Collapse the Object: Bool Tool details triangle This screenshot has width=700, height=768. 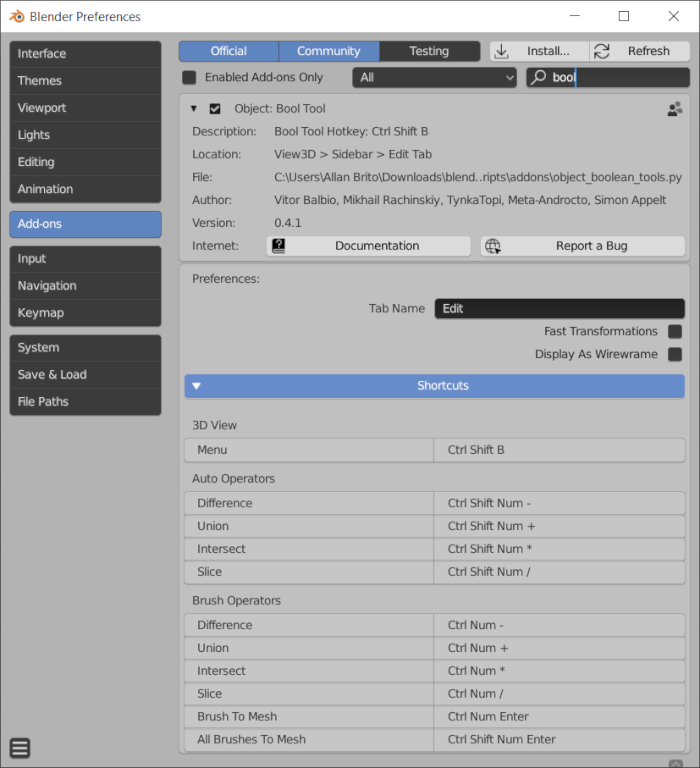(194, 109)
